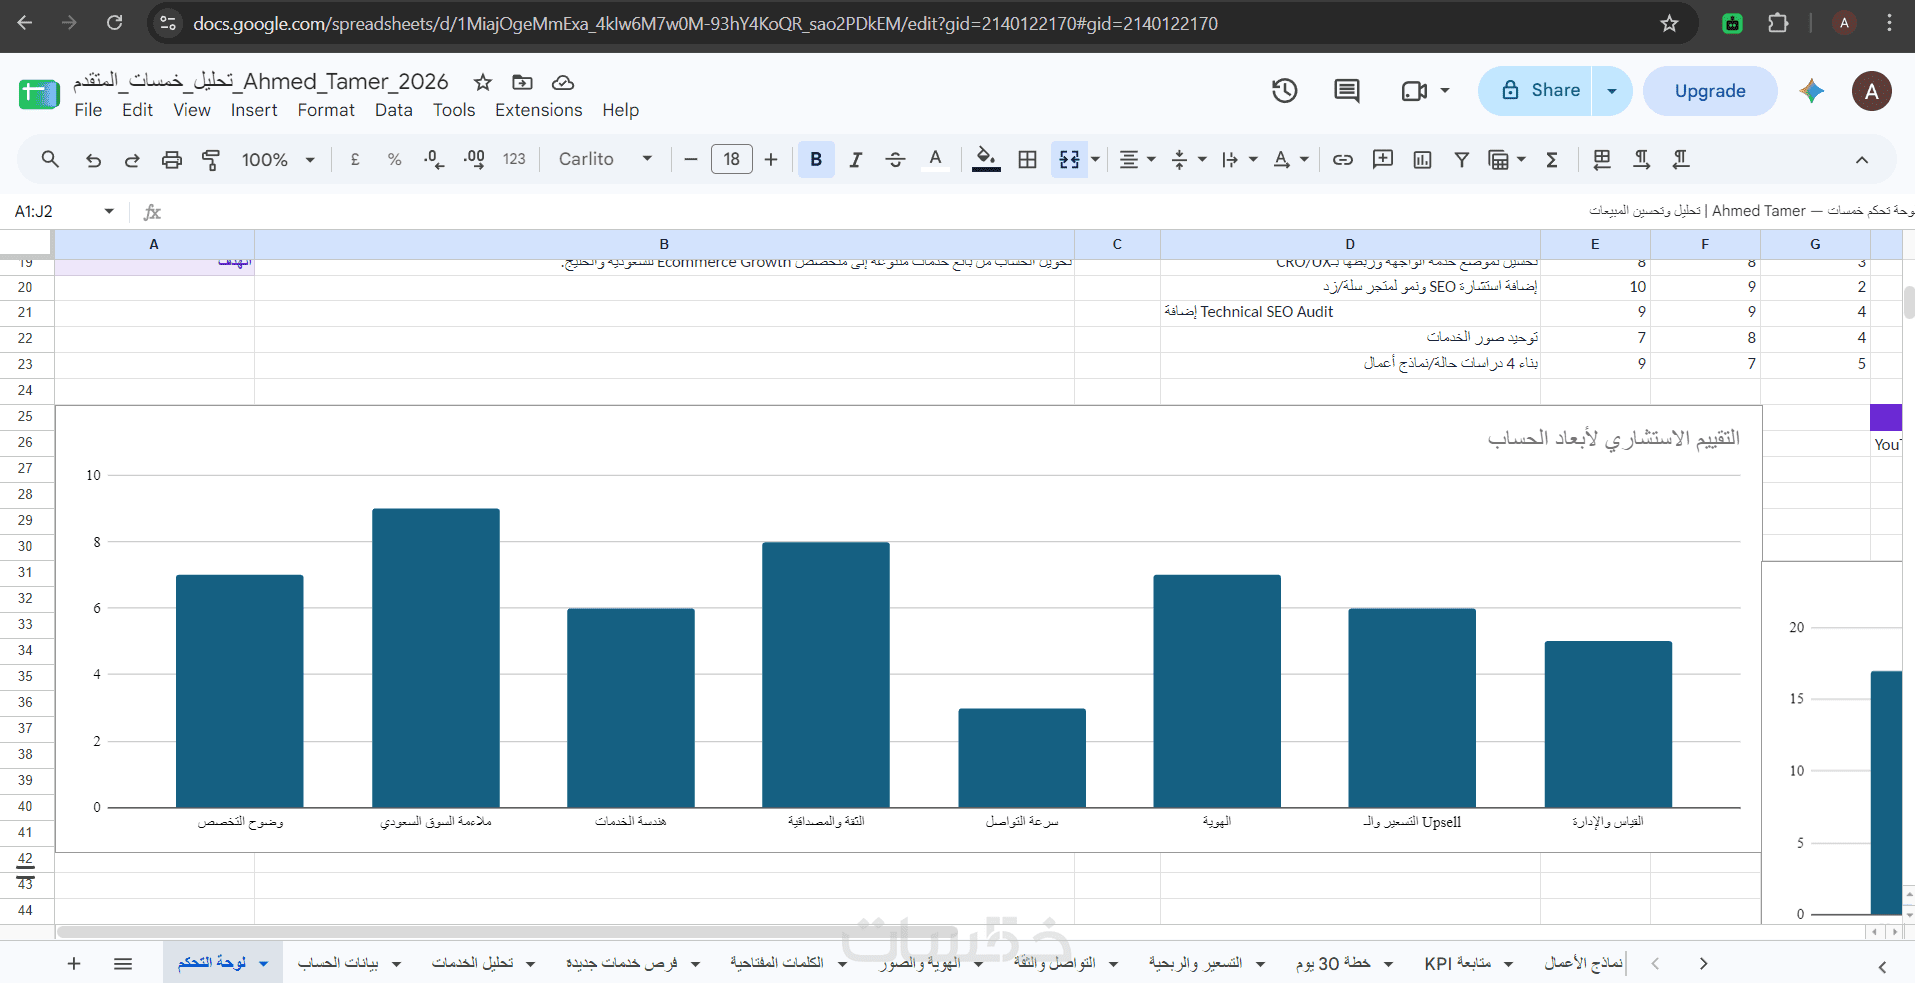The image size is (1915, 983).
Task: Format selection as percent
Action: pos(395,160)
